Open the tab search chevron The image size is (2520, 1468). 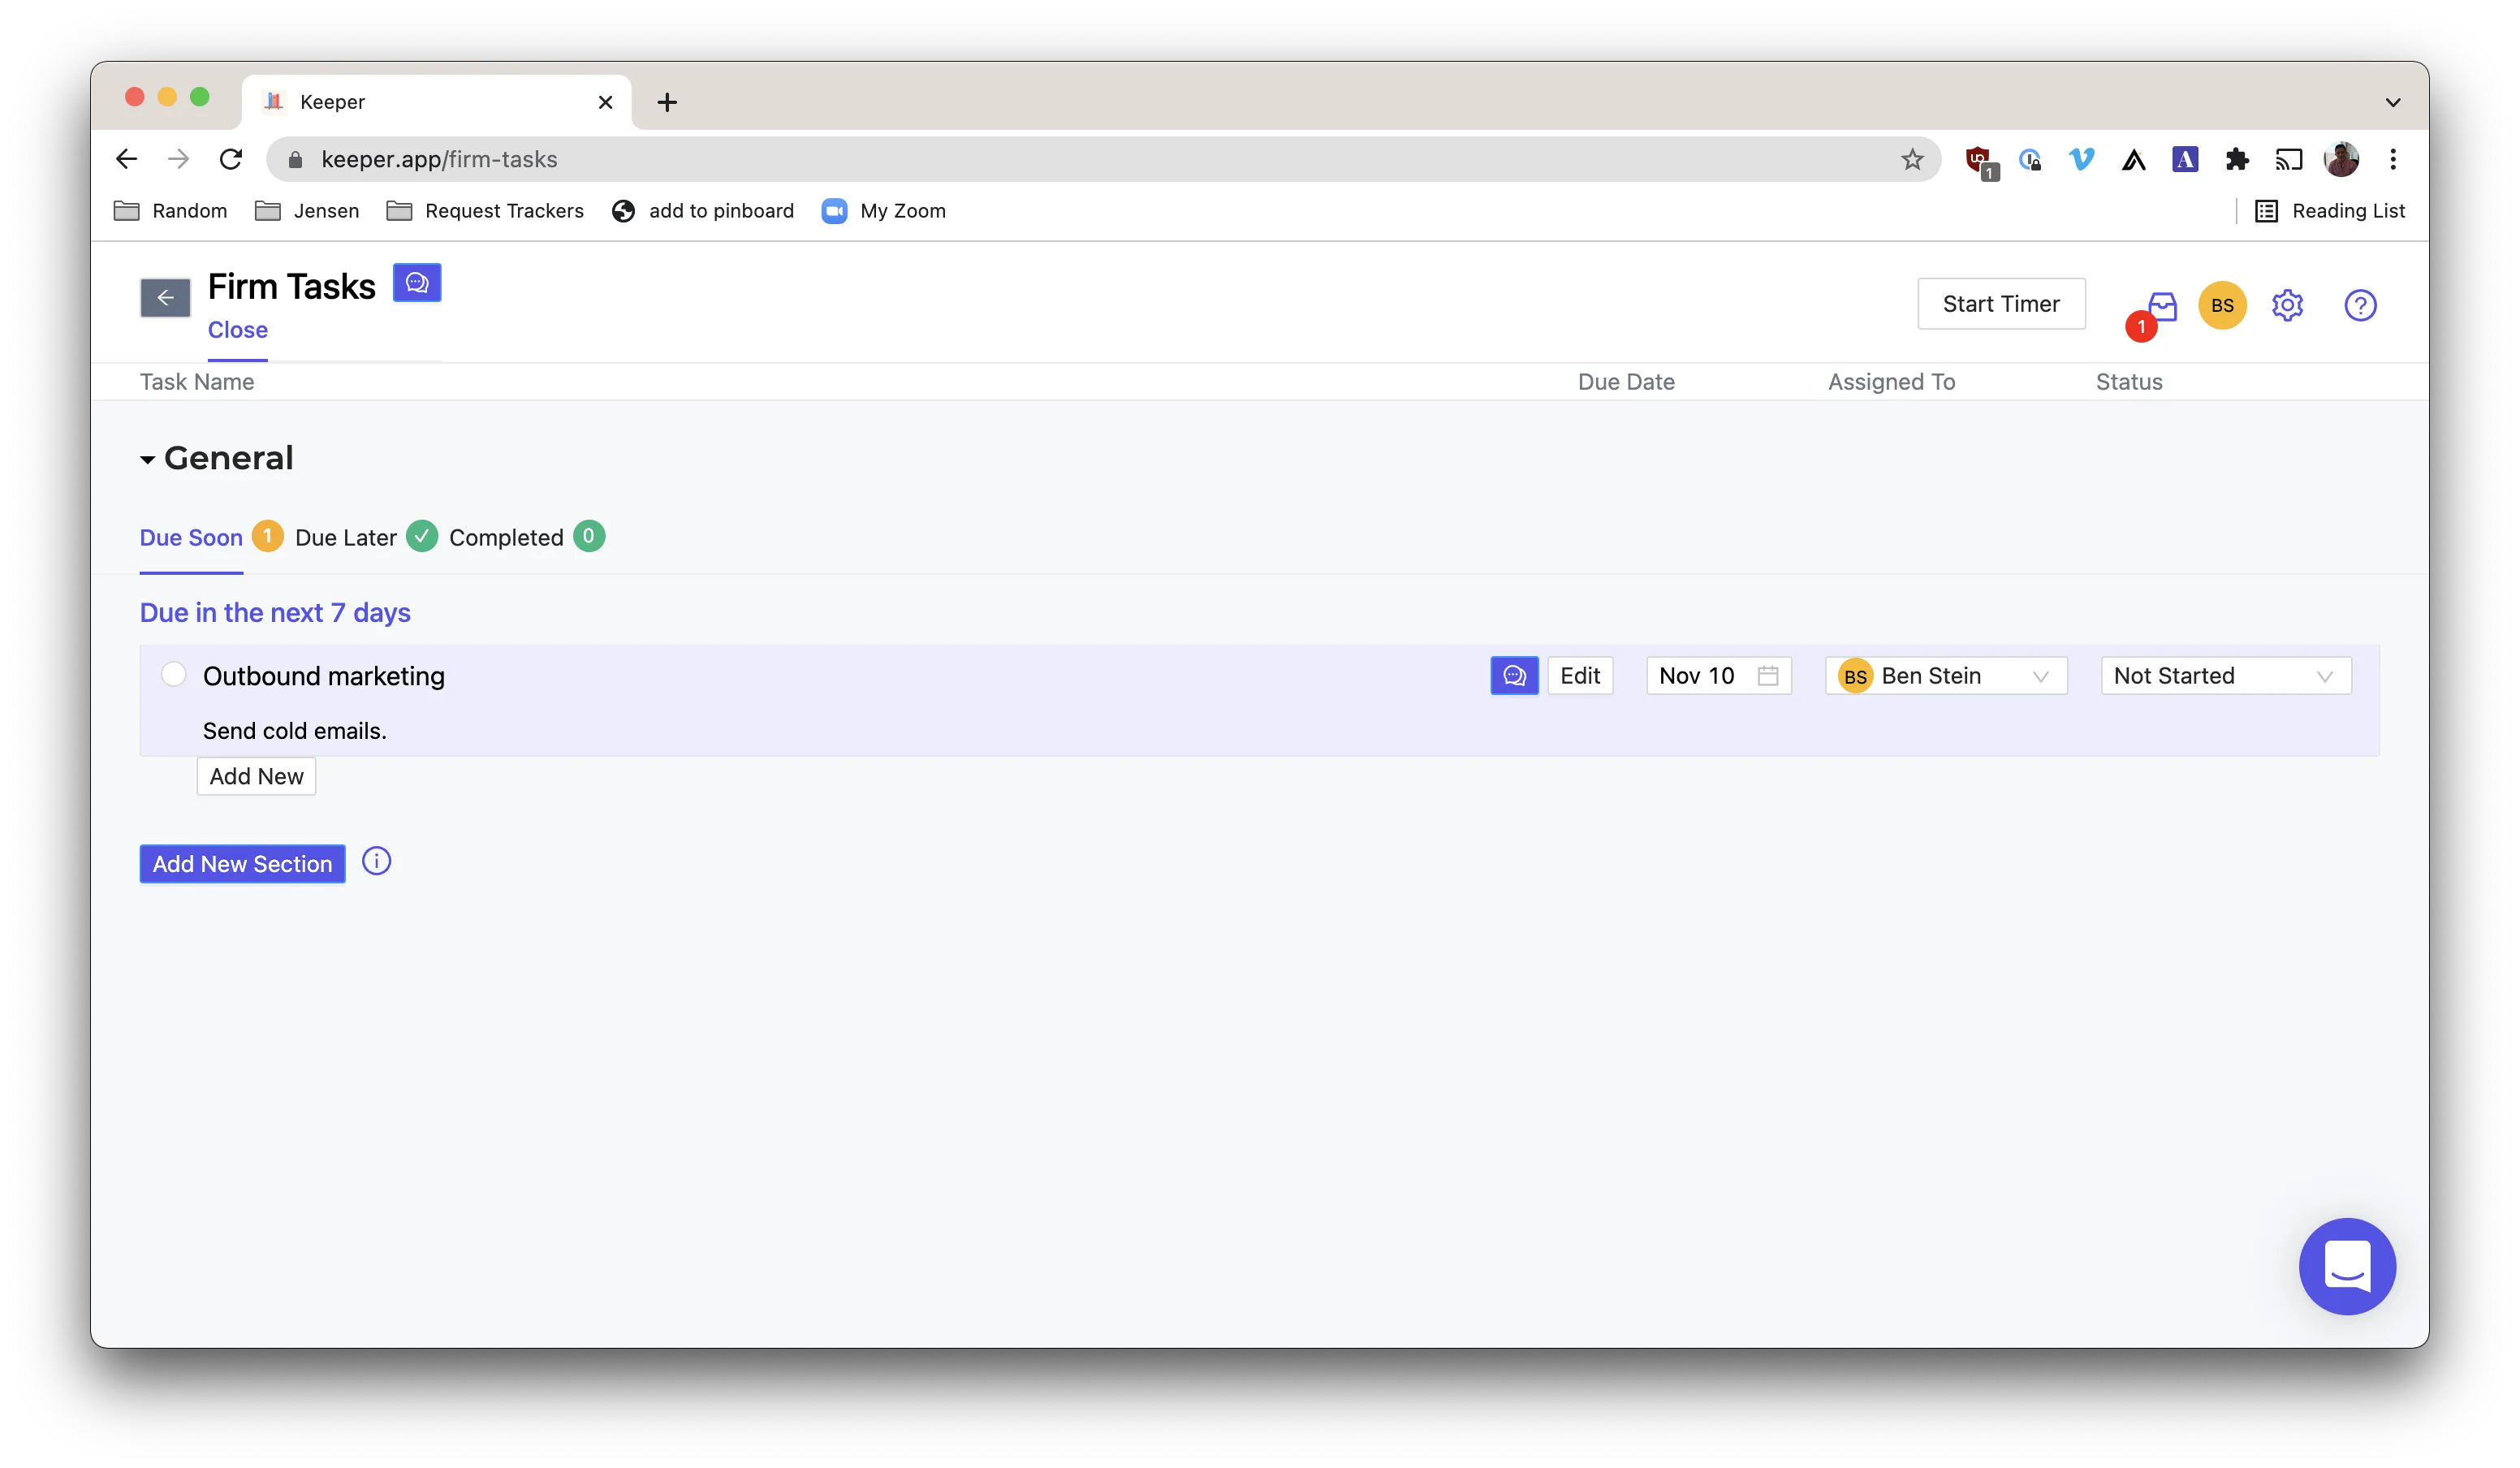pyautogui.click(x=2393, y=102)
